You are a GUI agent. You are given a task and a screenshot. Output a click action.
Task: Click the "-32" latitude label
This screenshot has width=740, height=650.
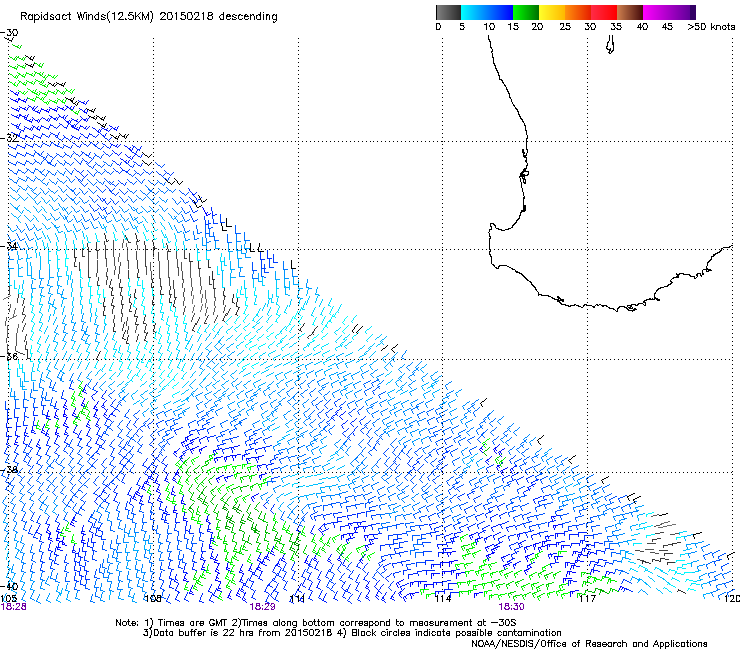[9, 138]
